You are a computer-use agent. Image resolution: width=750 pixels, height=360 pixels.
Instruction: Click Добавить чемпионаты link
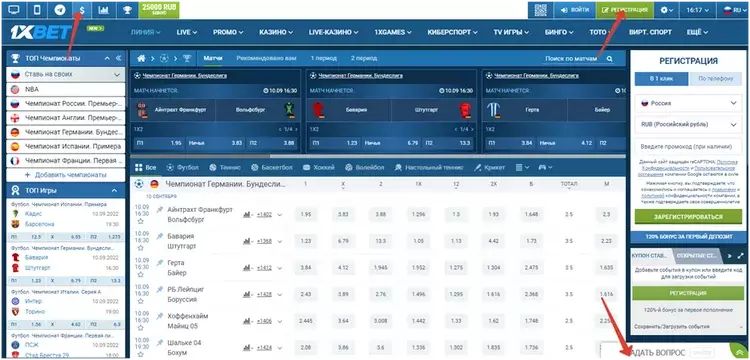pyautogui.click(x=66, y=175)
